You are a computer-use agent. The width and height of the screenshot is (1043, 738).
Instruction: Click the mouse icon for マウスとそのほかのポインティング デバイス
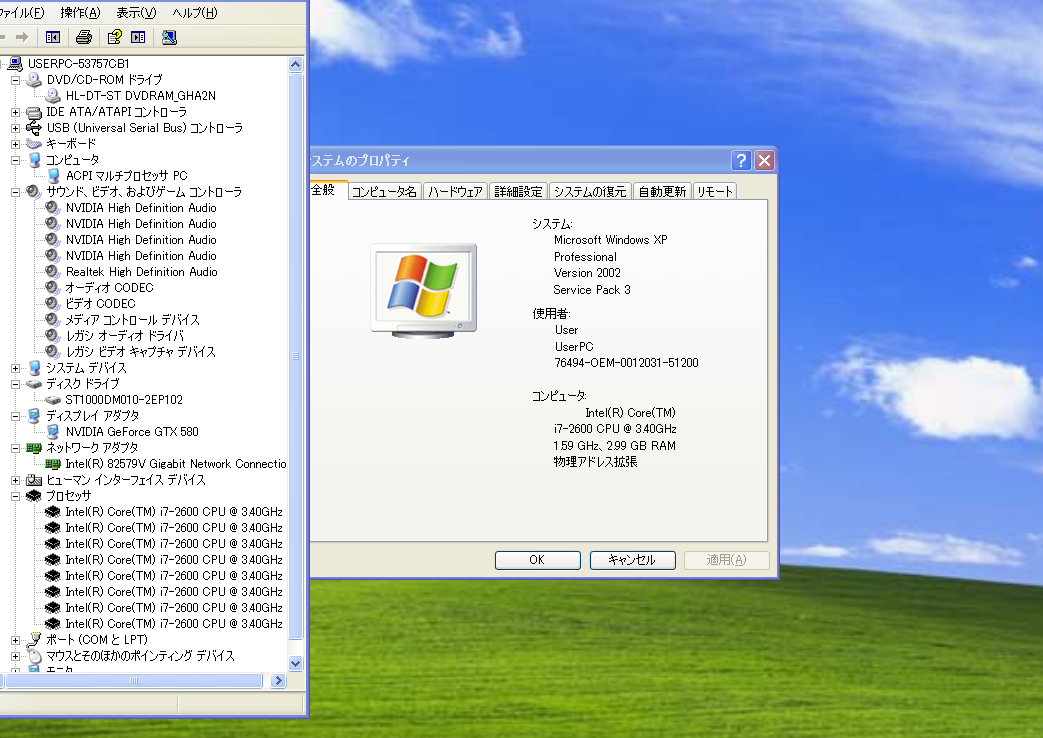pos(34,656)
